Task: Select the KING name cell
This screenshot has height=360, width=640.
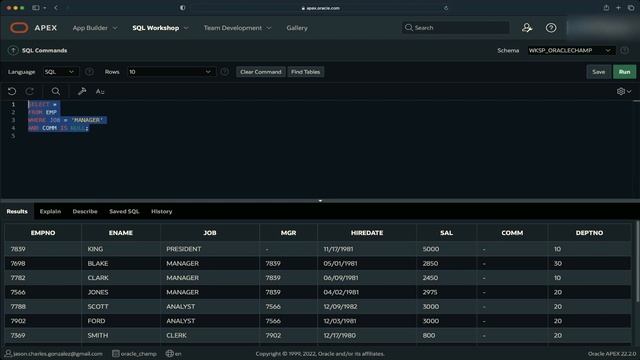Action: point(121,249)
